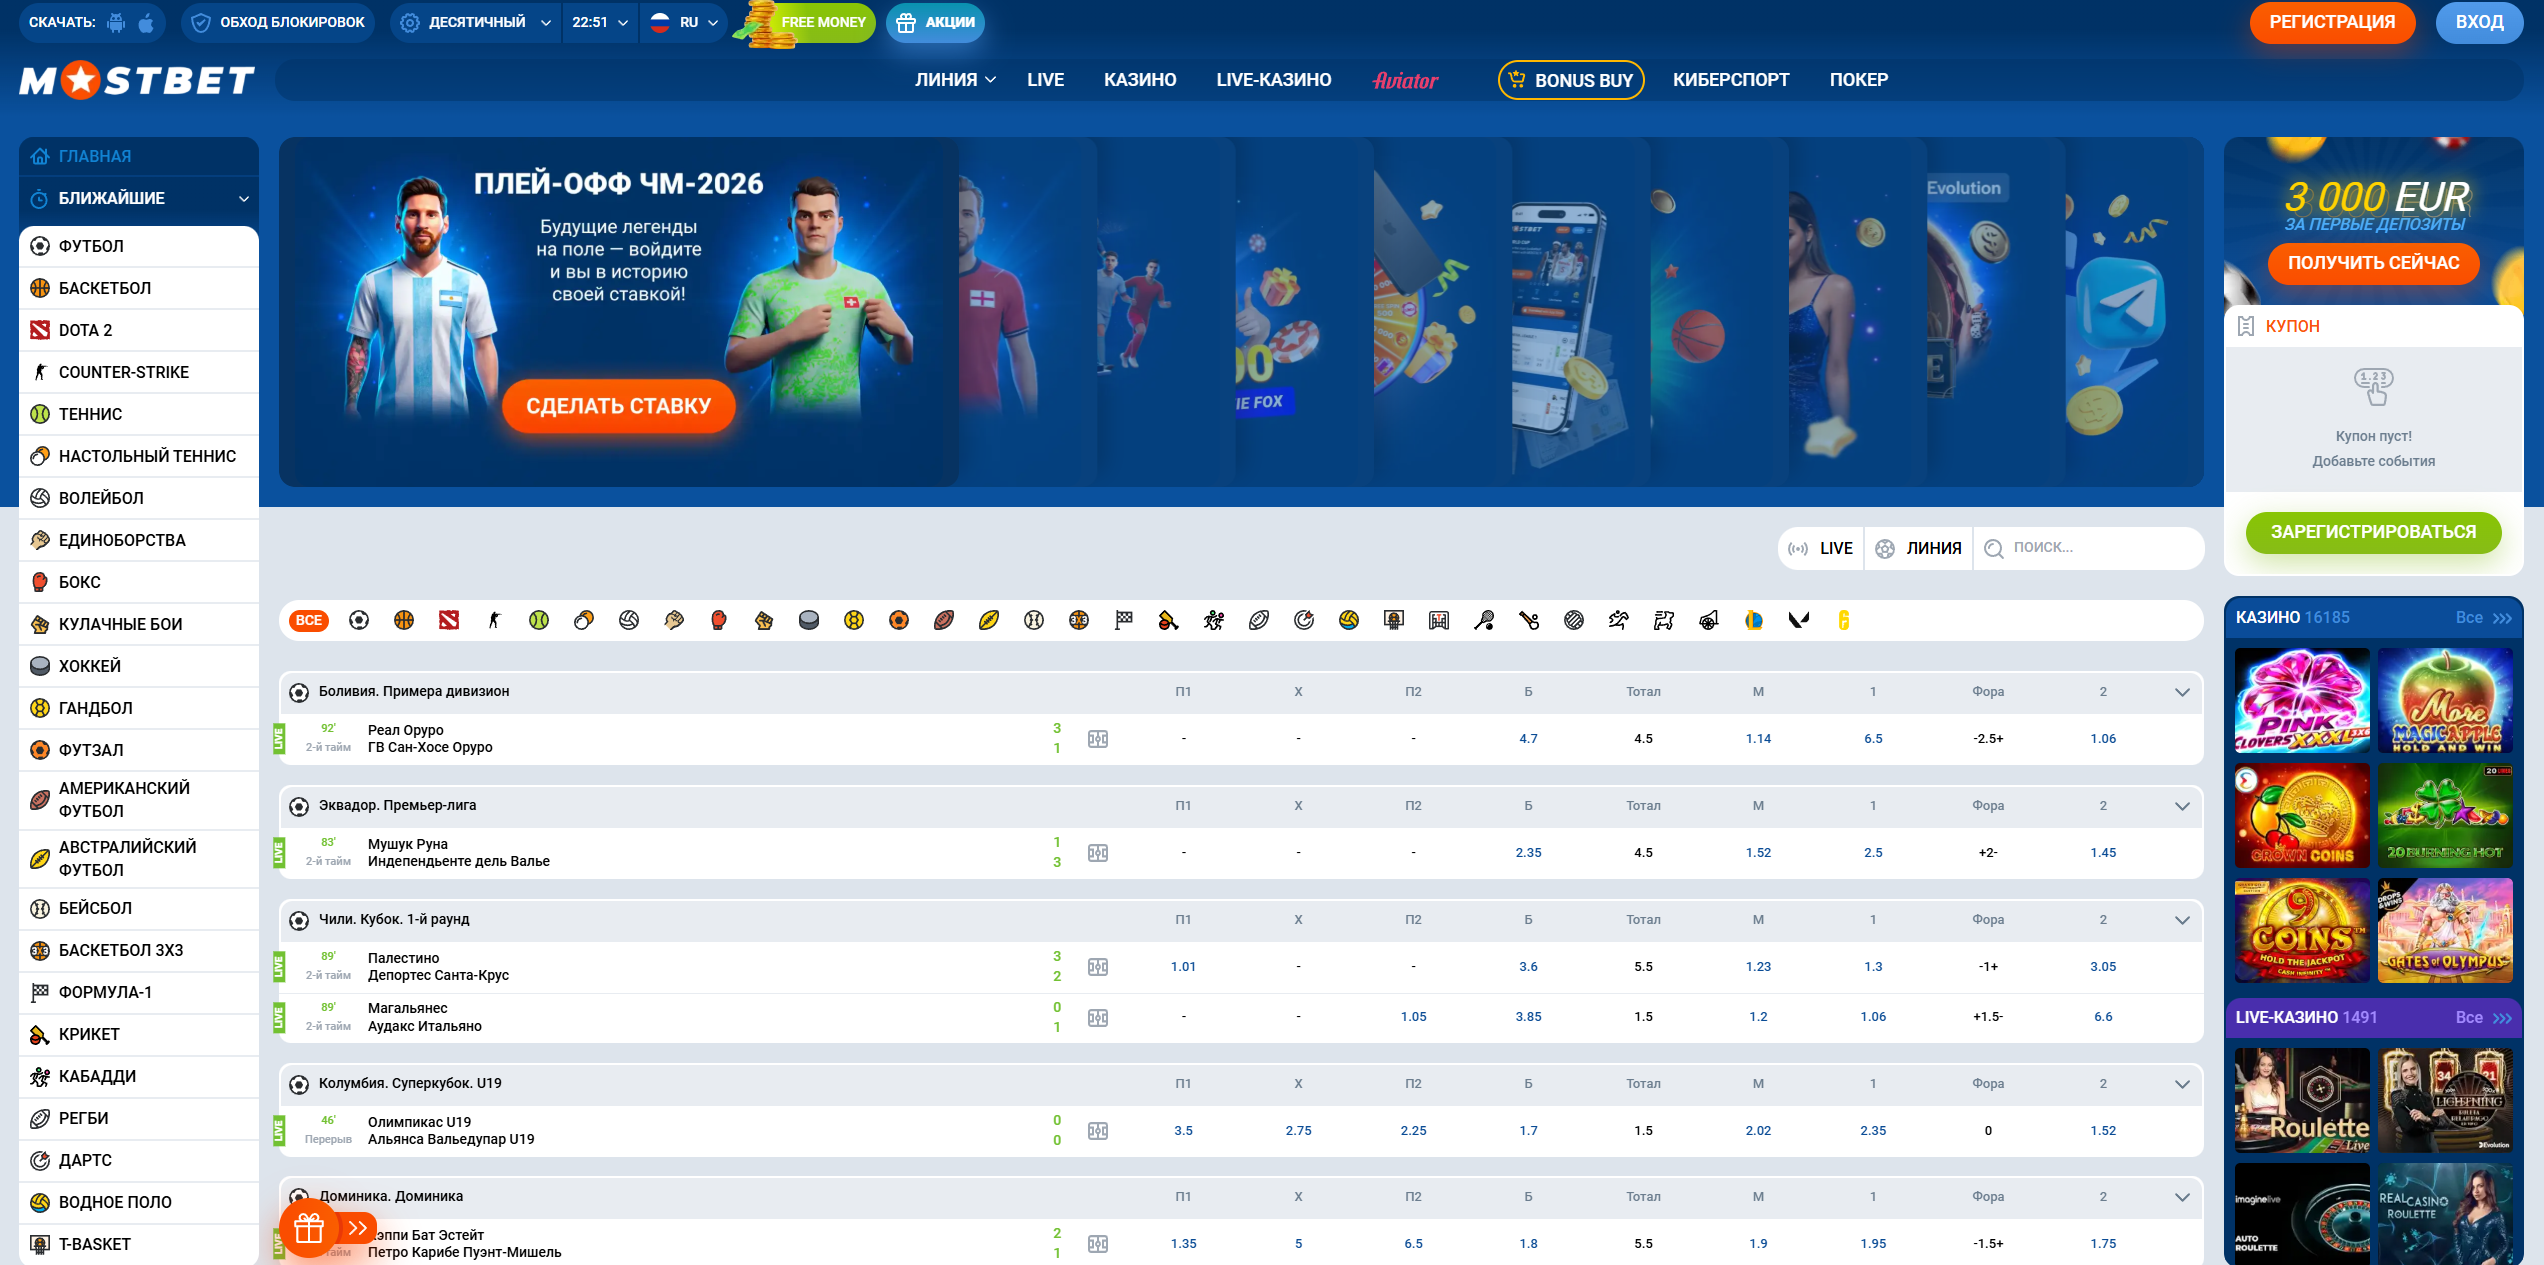The height and width of the screenshot is (1265, 2544).
Task: Open match stats for Олимпикас U19 game
Action: point(1098,1131)
